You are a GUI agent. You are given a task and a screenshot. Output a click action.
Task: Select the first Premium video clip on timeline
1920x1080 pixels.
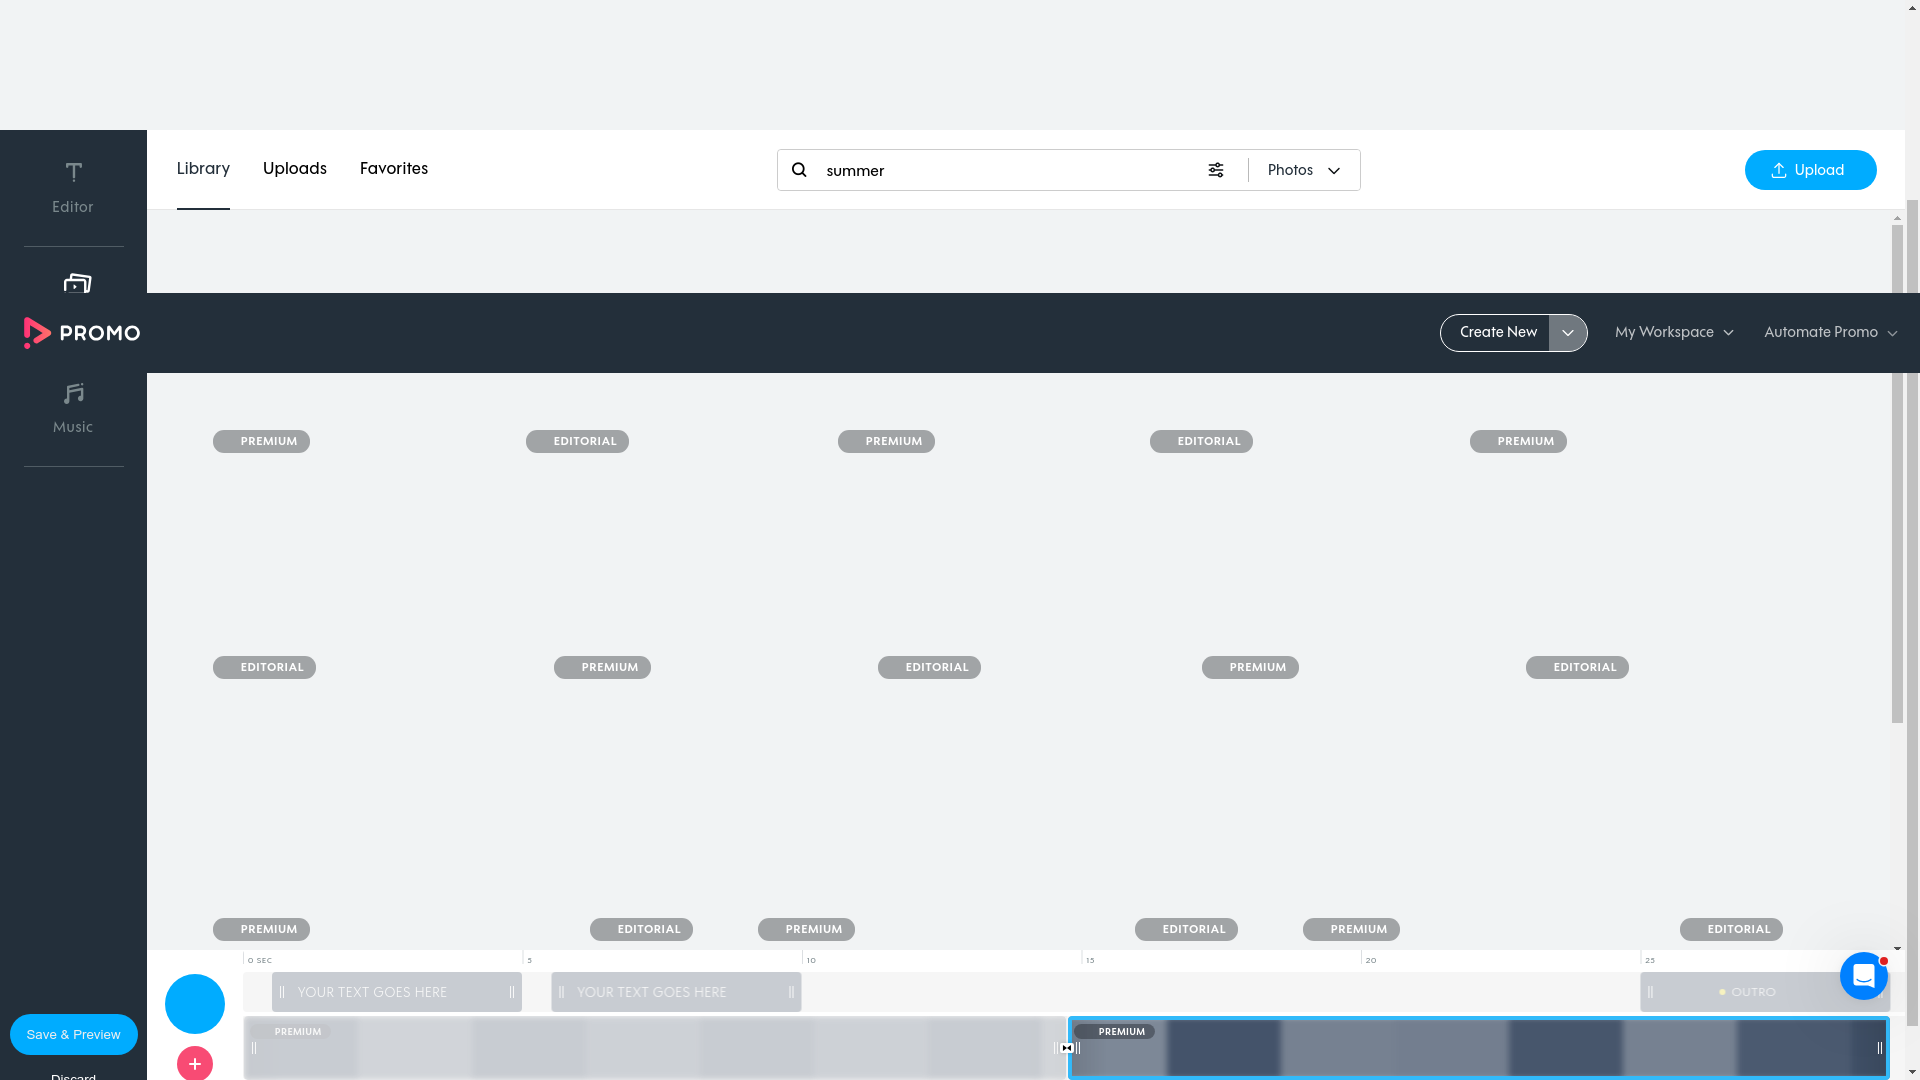654,1048
